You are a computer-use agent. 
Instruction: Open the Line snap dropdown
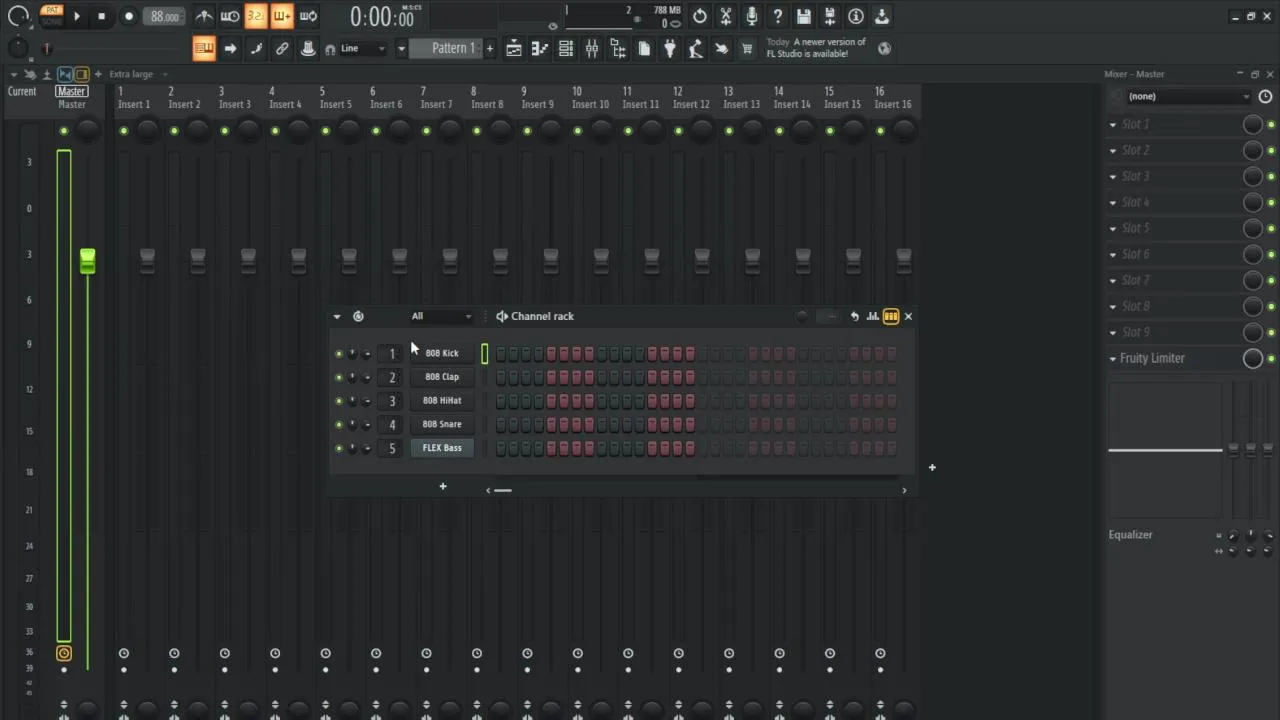pyautogui.click(x=363, y=48)
